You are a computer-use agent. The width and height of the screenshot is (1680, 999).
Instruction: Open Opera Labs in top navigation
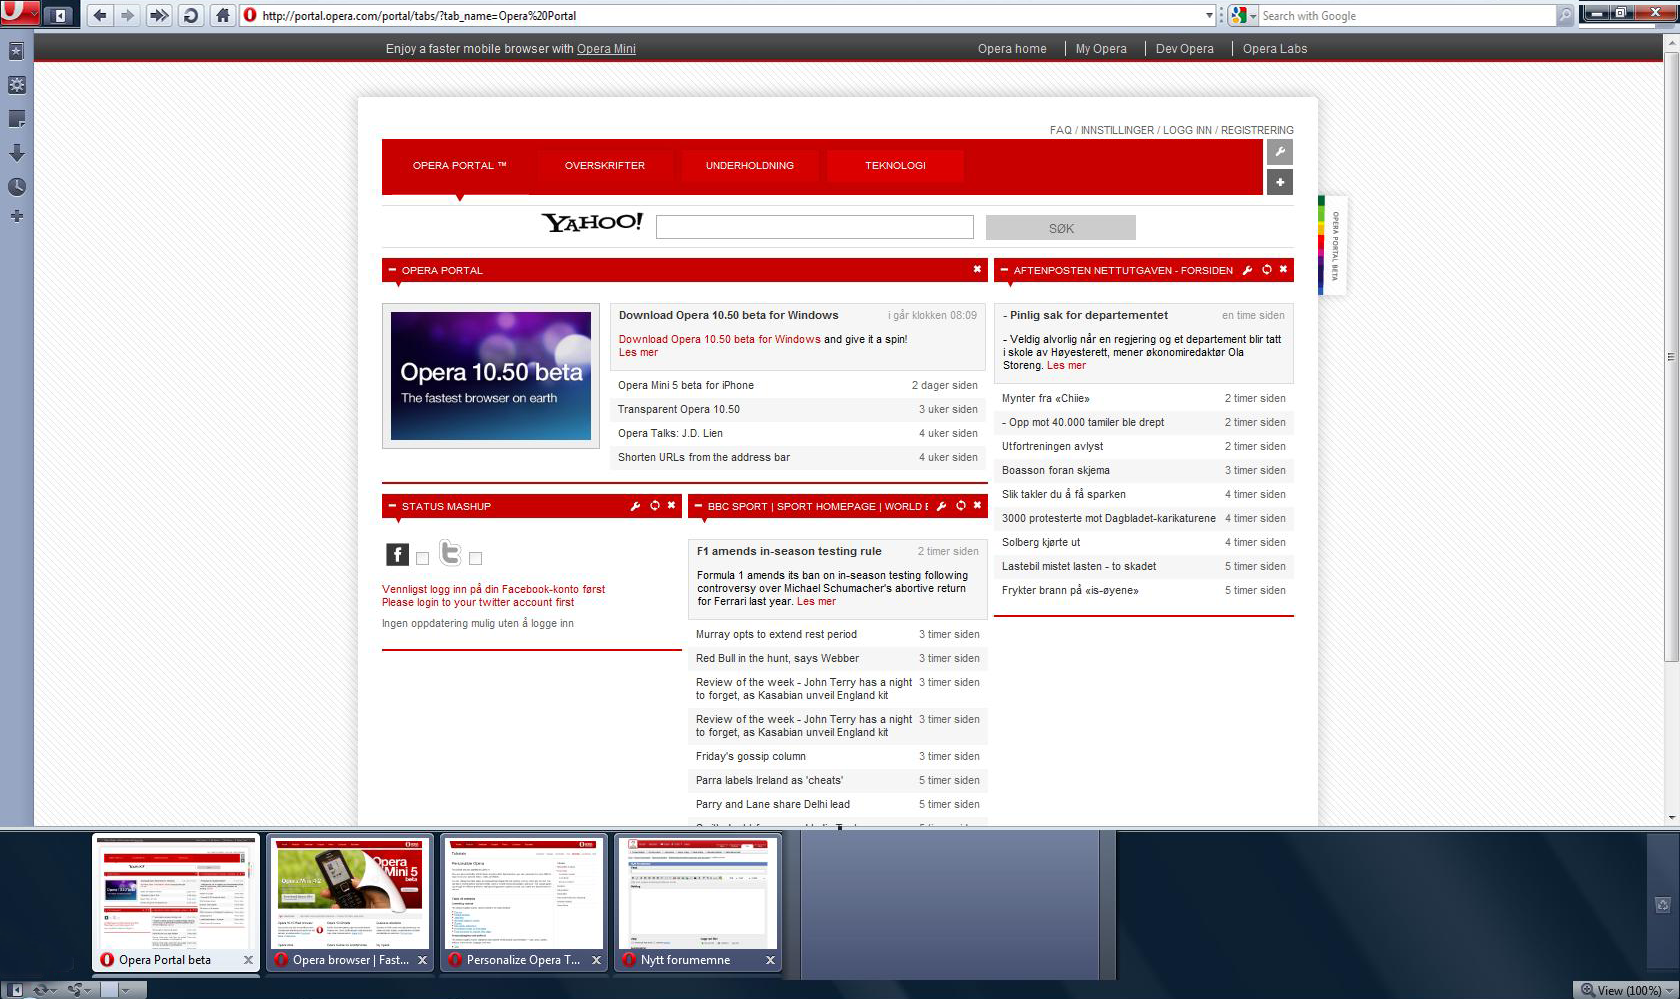(1275, 49)
